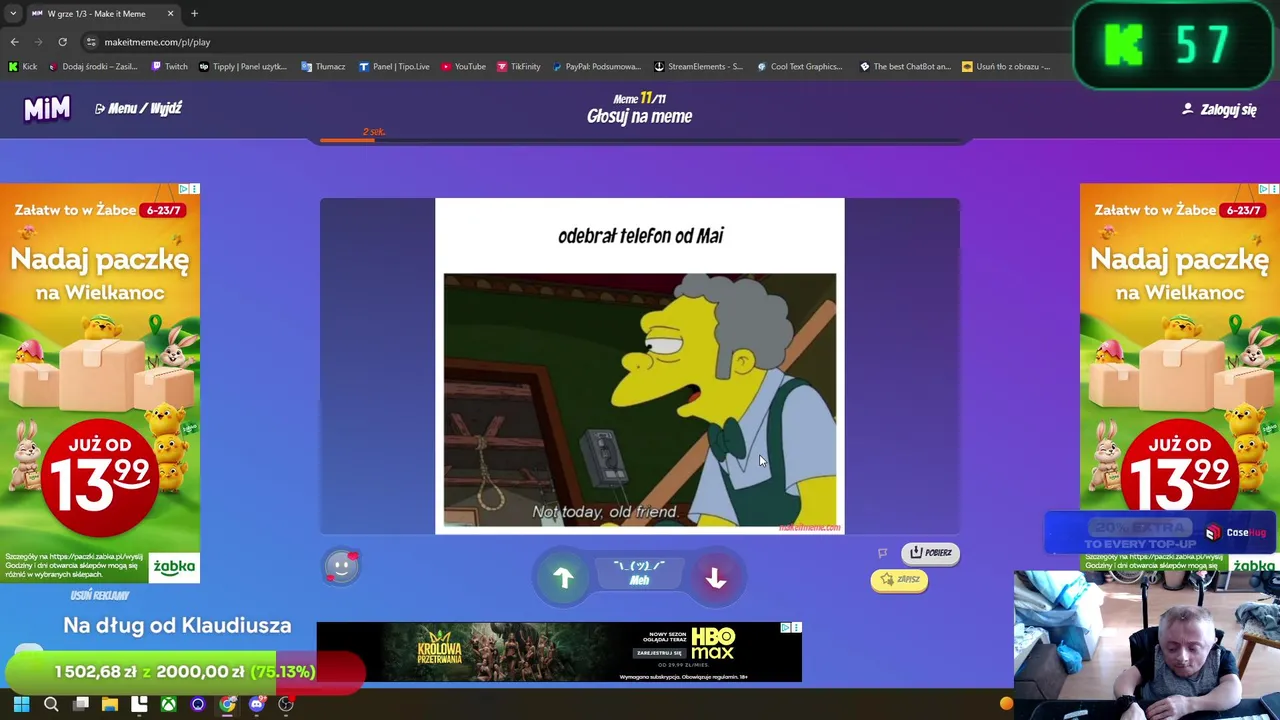Click the voting countdown progress bar

(640, 141)
